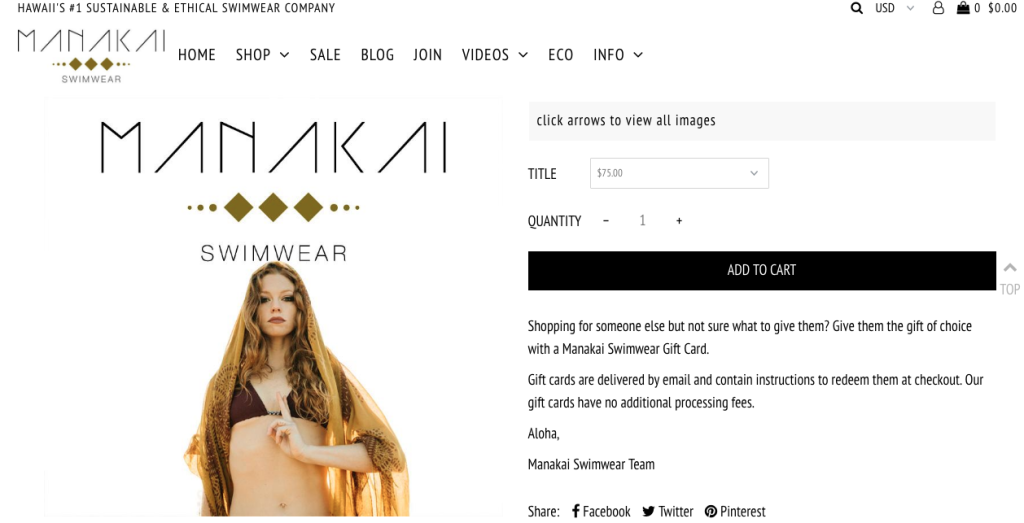Expand the VIDEOS menu
This screenshot has height=523, width=1024.
494,55
